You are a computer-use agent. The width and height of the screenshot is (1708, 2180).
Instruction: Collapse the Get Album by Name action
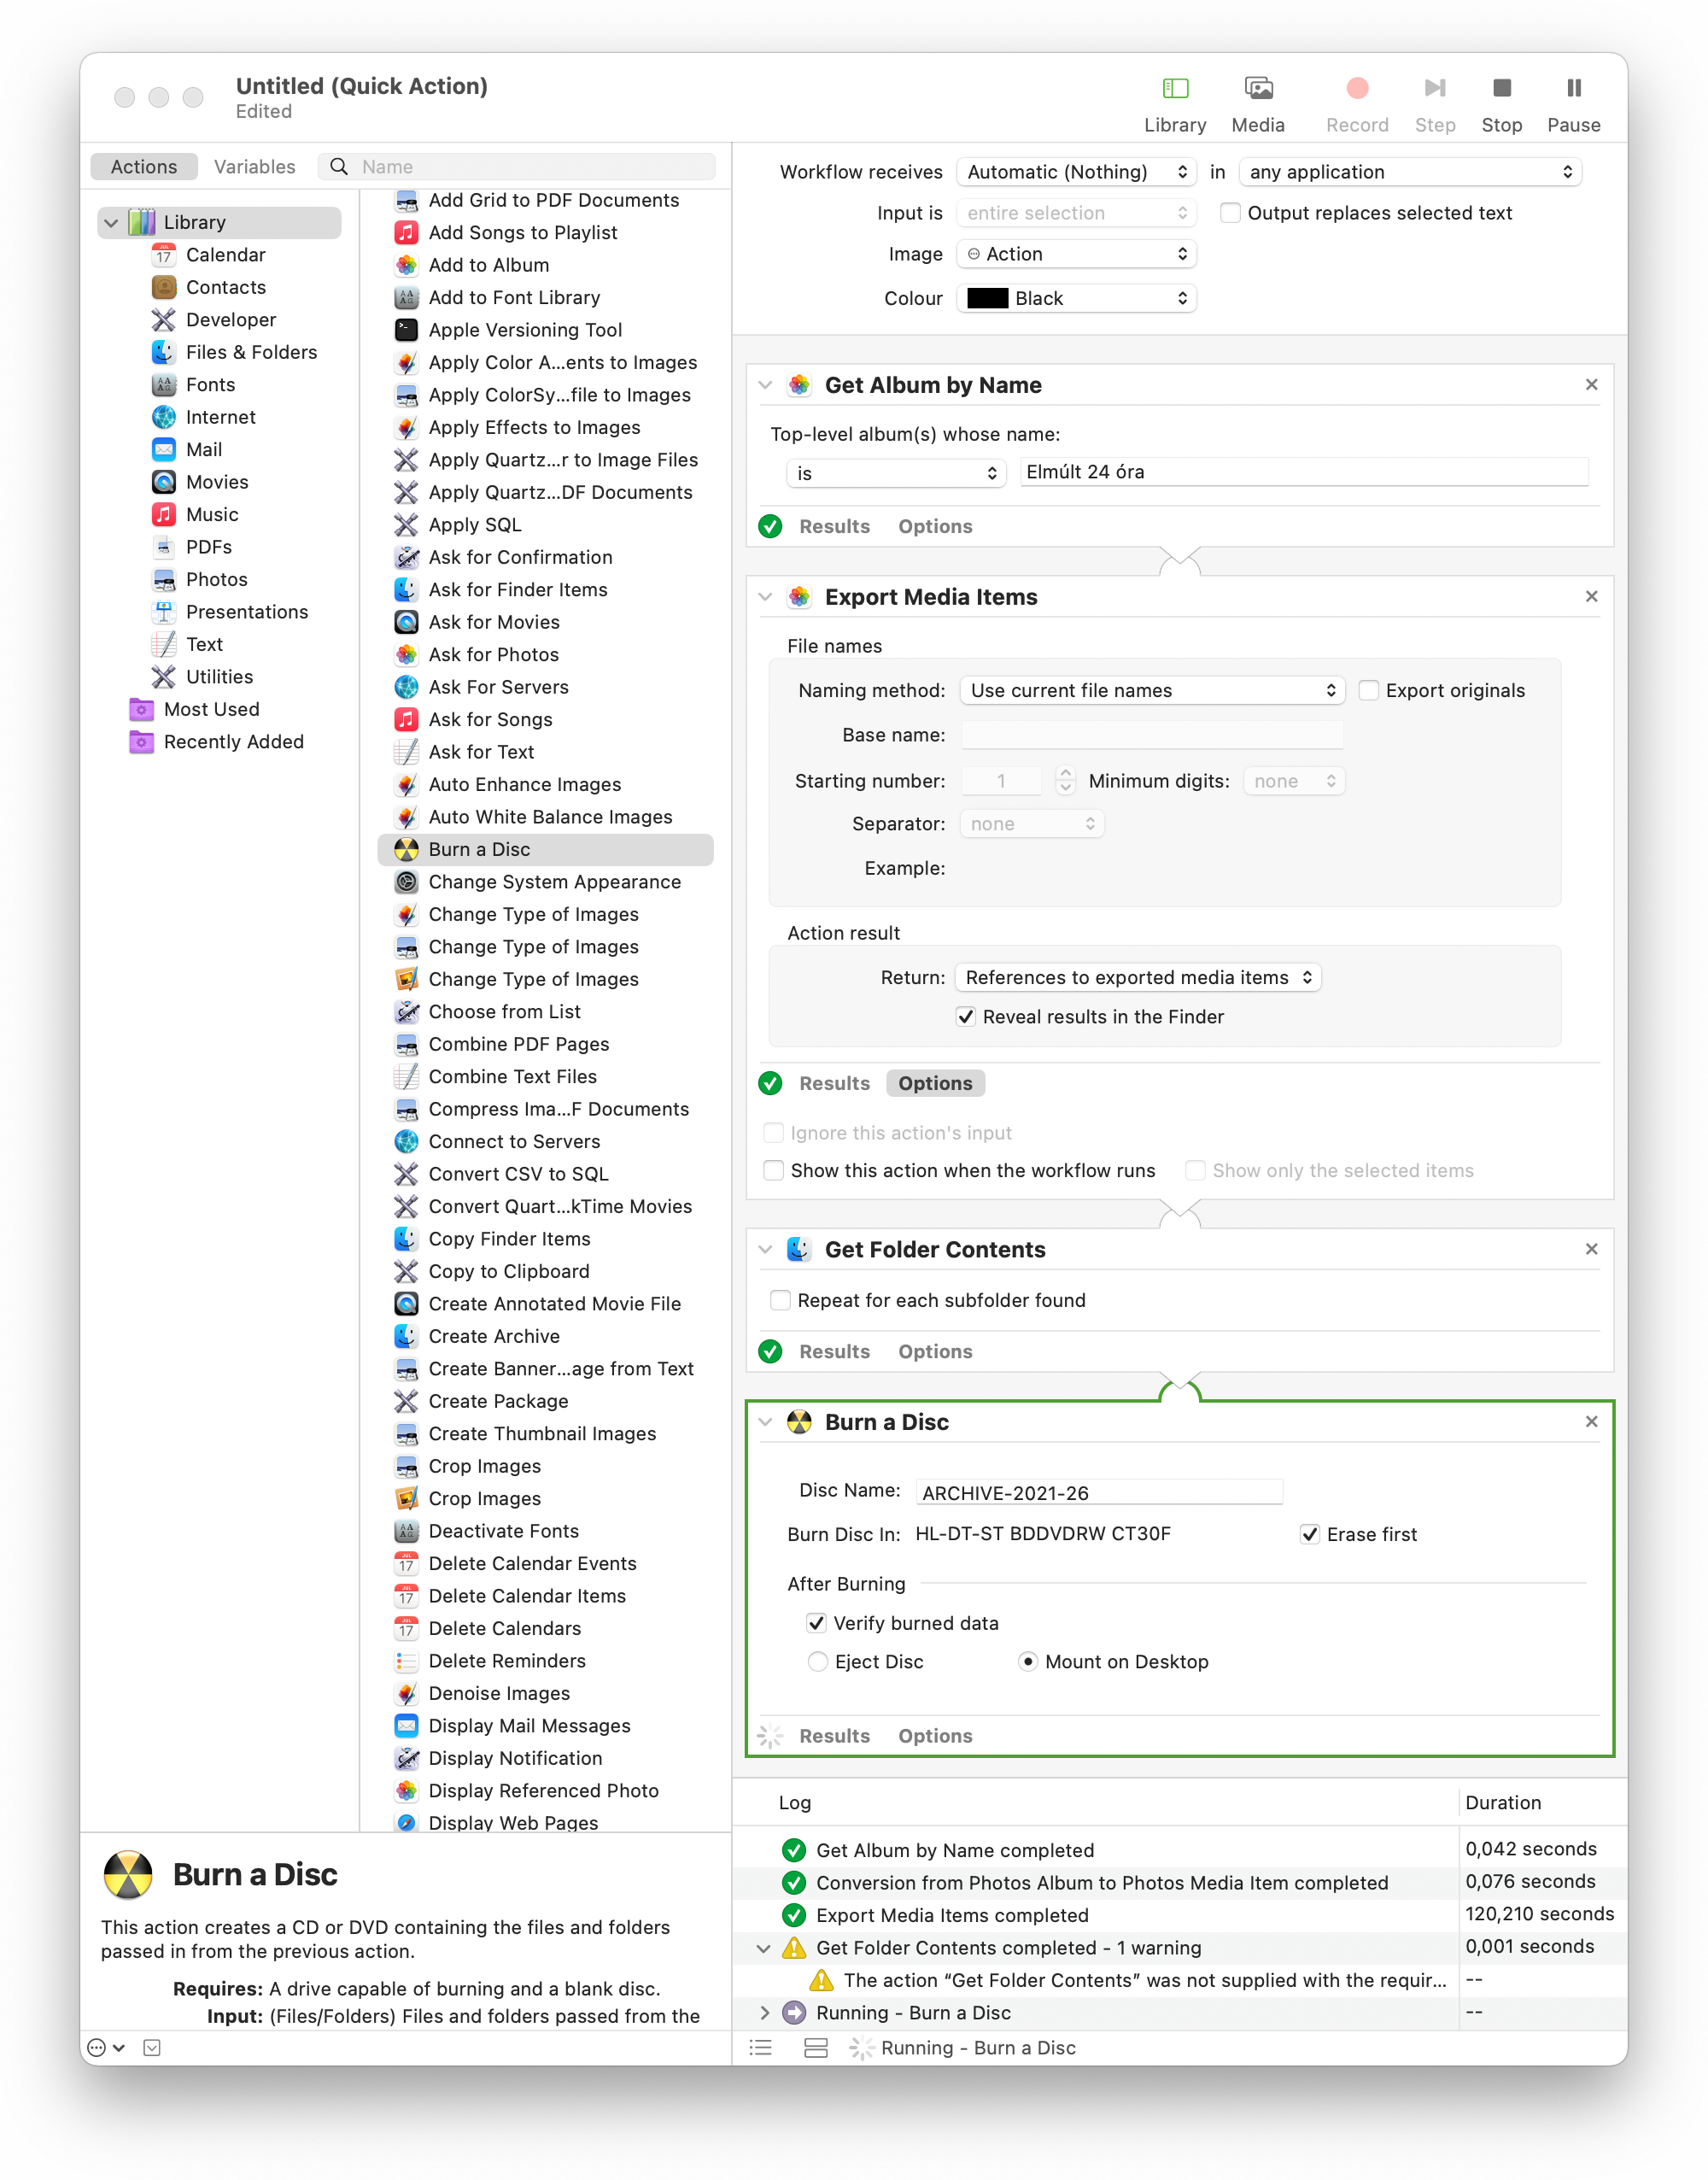[766, 385]
